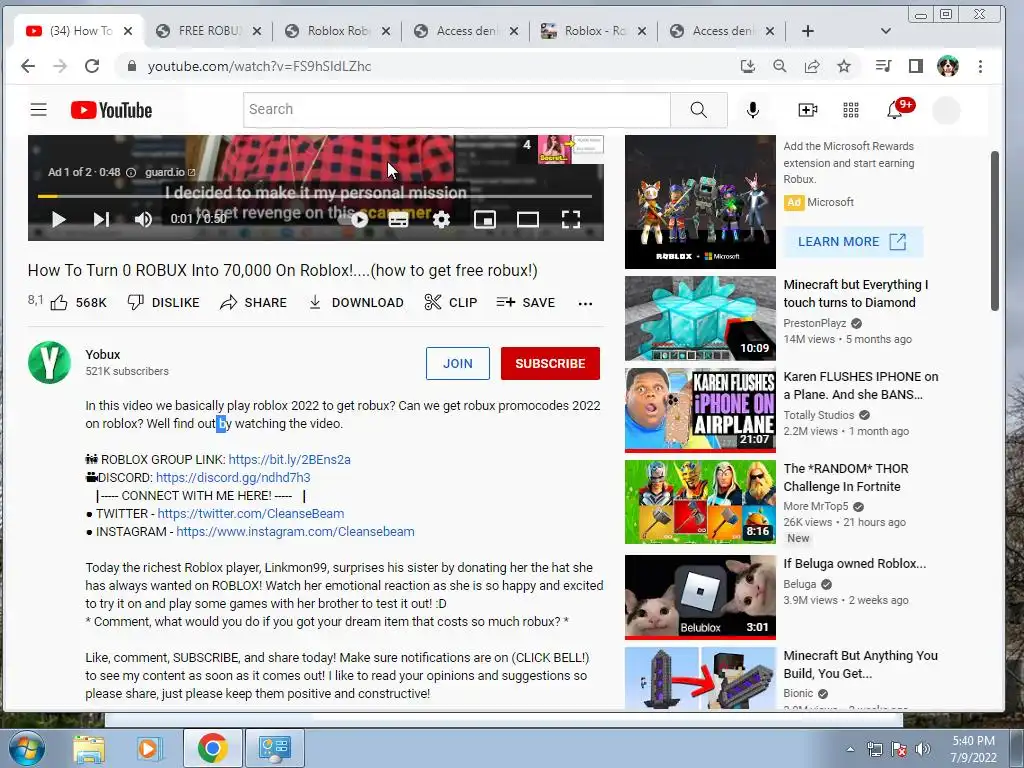This screenshot has height=768, width=1024.
Task: Open notifications bell
Action: point(895,110)
